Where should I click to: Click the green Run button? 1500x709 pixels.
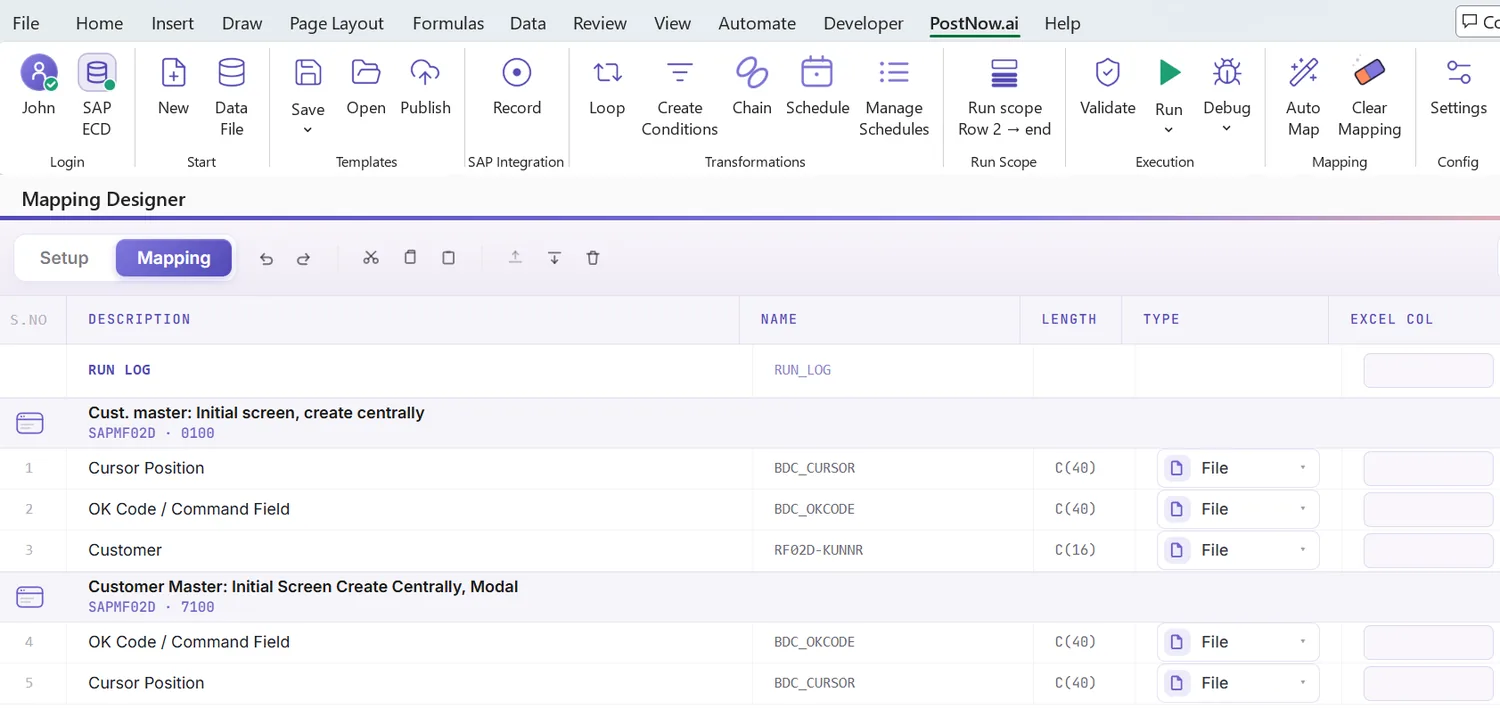coord(1169,73)
